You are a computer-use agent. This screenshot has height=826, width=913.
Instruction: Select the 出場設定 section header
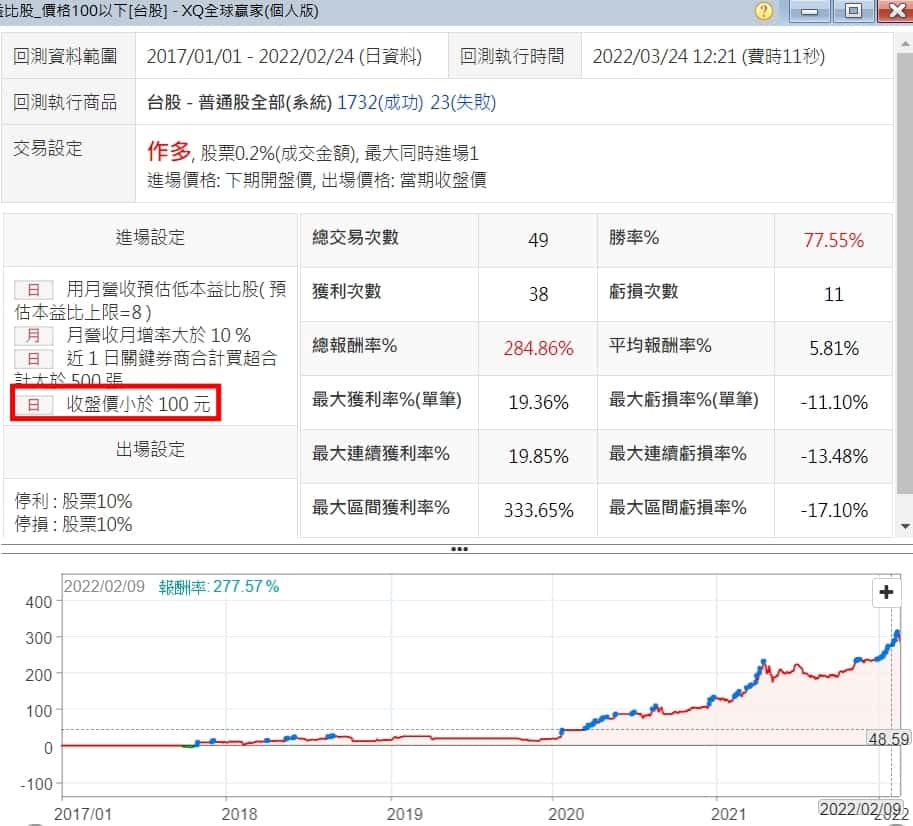[150, 450]
